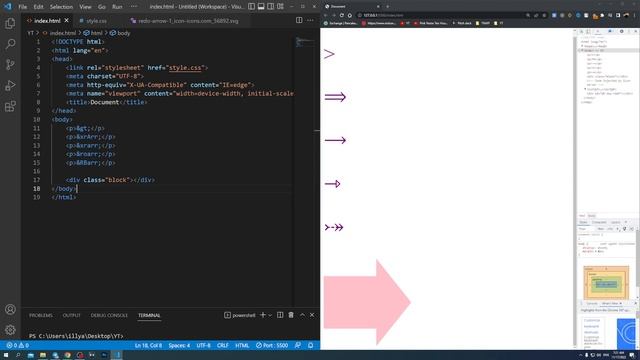Screen dimensions: 640x360
Task: Click Chrome back navigation arrow
Action: pyautogui.click(x=326, y=15)
